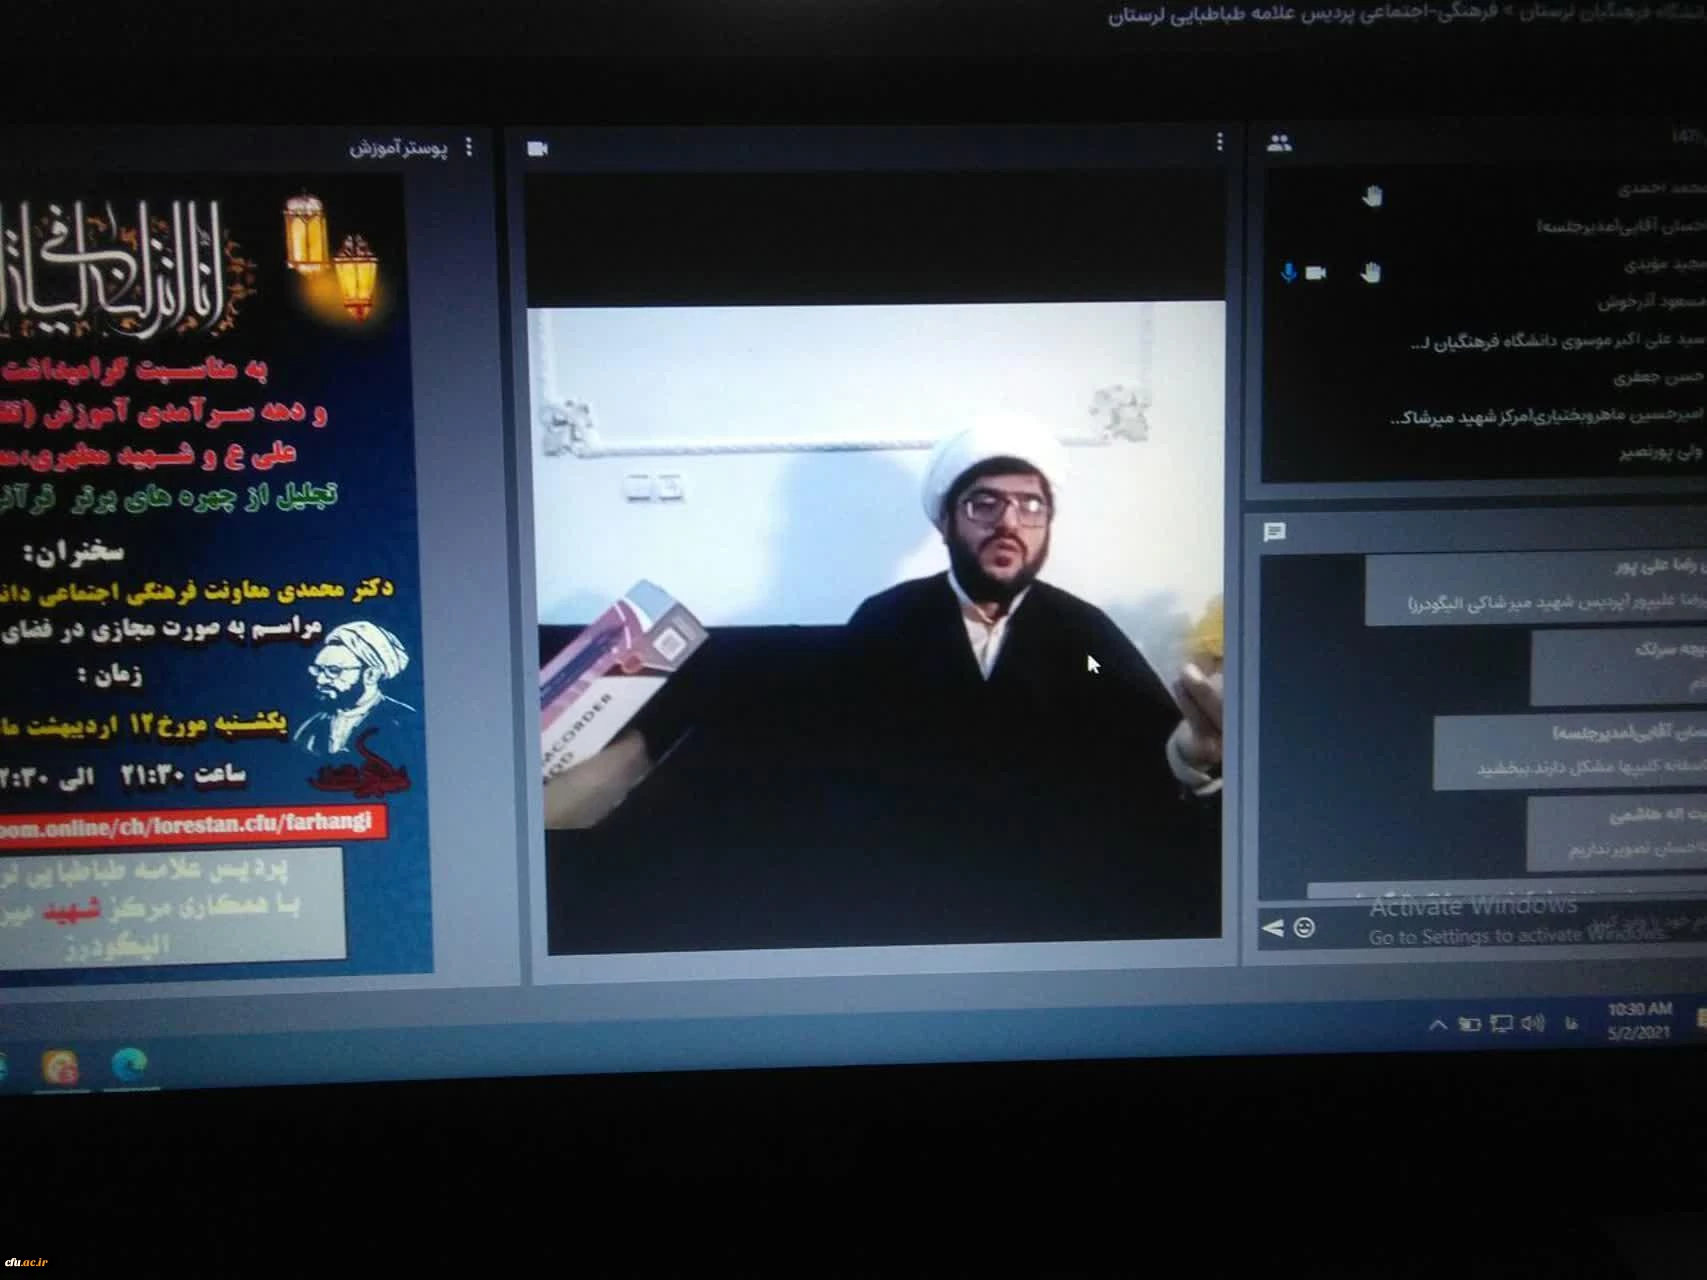Click the video pod camera icon

click(x=537, y=149)
